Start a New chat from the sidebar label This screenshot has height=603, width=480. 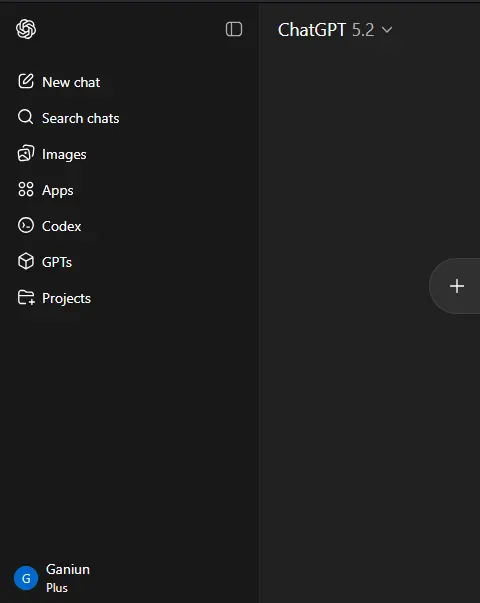71,82
